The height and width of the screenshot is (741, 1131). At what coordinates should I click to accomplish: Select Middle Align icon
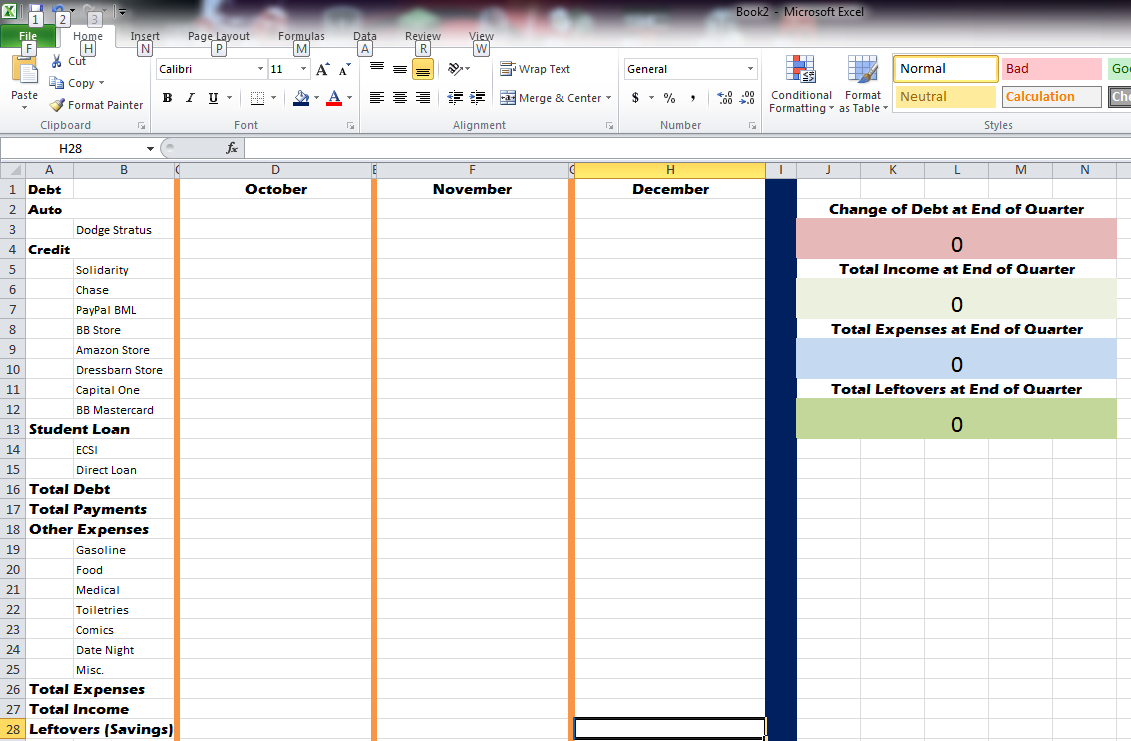(x=400, y=69)
